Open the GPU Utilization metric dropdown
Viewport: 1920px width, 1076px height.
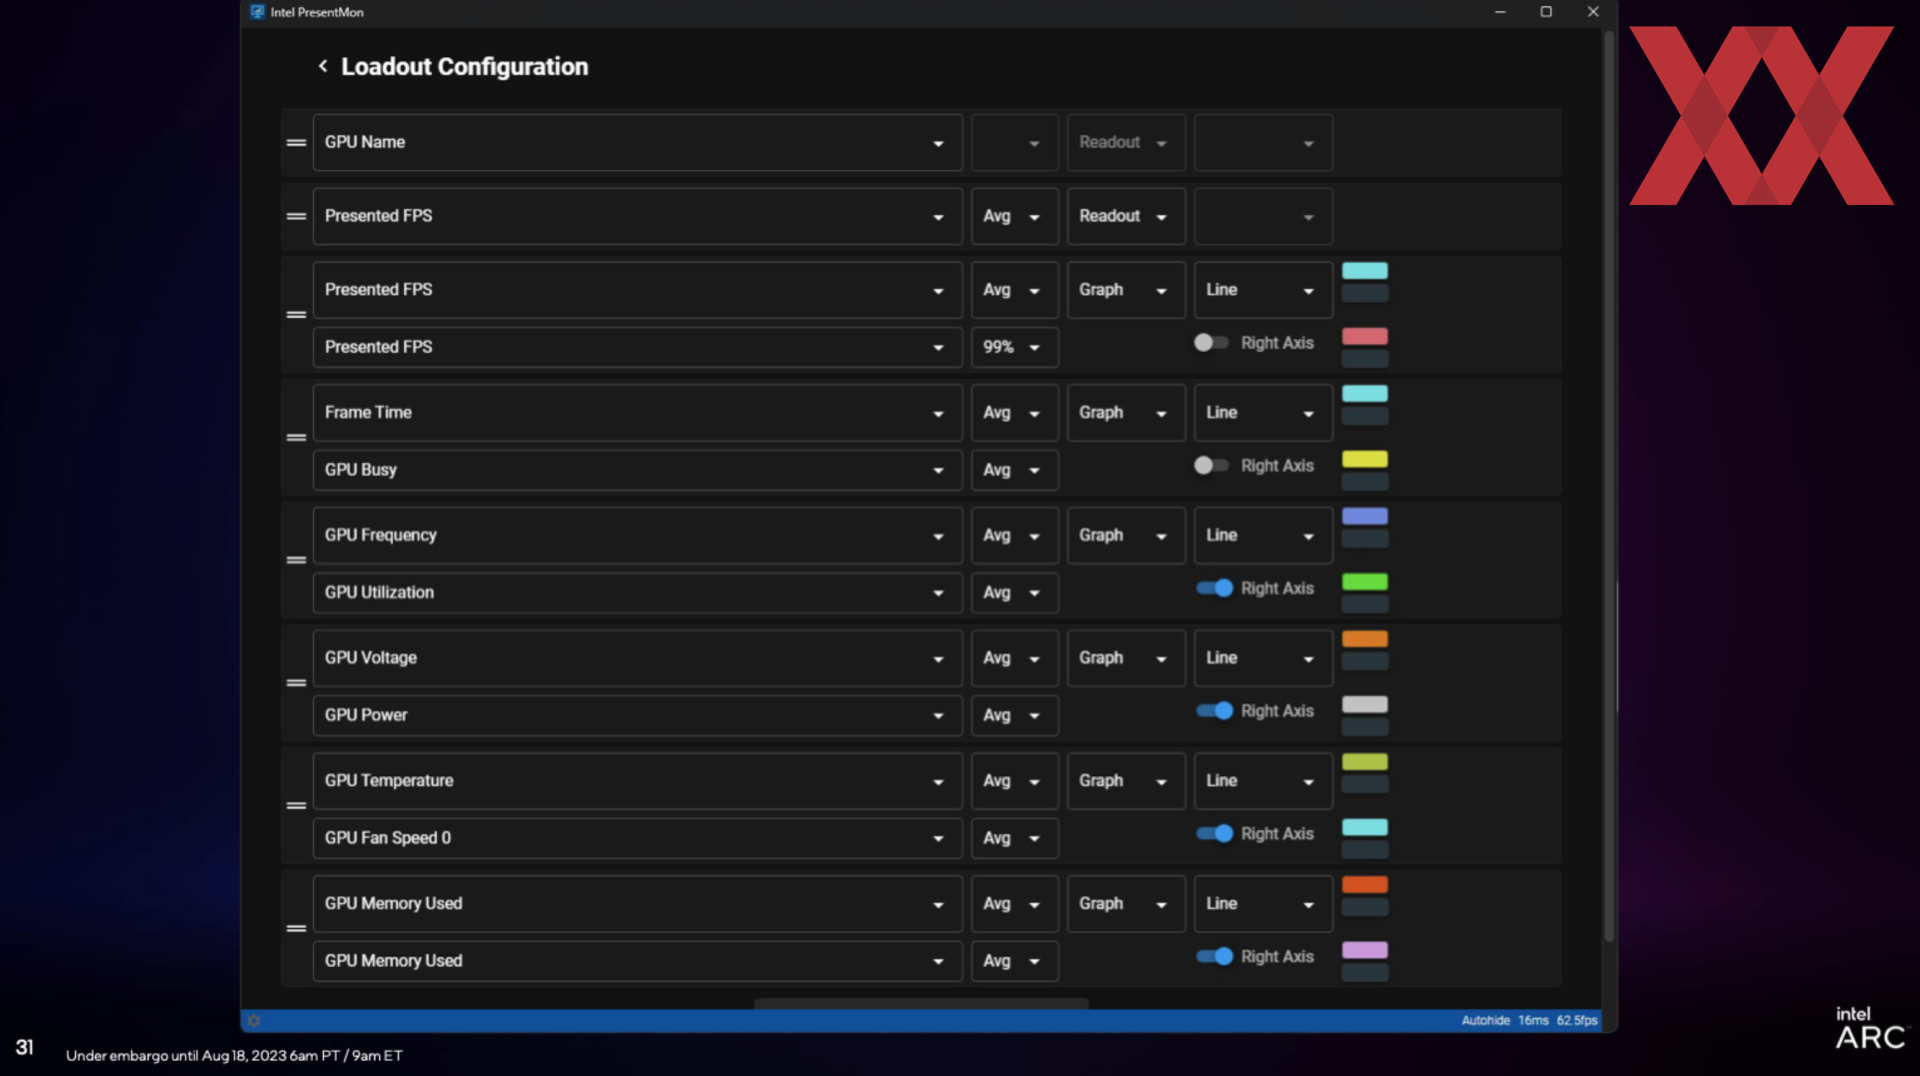[x=637, y=593]
